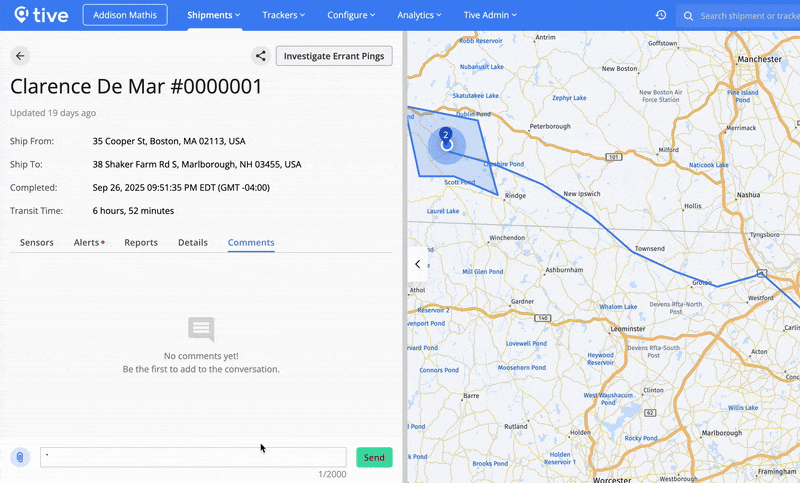Click the Addison Mathis account button
The width and height of the screenshot is (800, 483).
click(x=125, y=15)
